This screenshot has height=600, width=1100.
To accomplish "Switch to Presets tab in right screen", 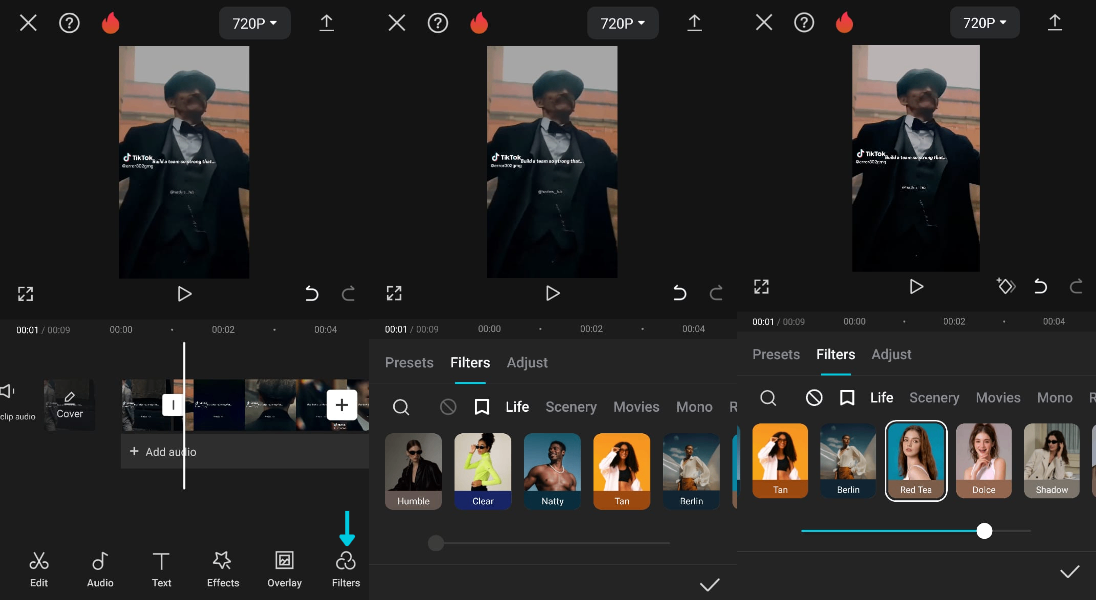I will click(x=776, y=354).
